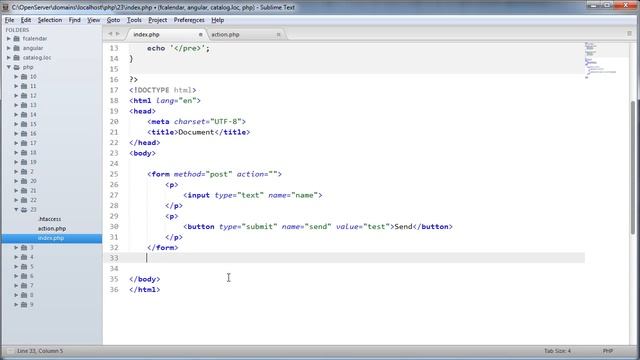Viewport: 640px width, 360px height.
Task: Click folder 19 icon in sidebar
Action: click(24, 162)
